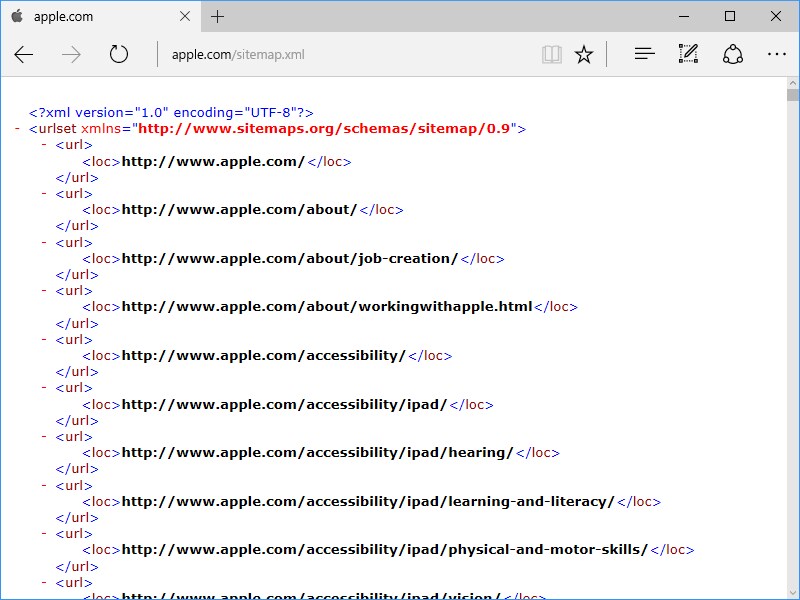Open a new tab with plus
Screen dimensions: 800x600
[x=217, y=16]
